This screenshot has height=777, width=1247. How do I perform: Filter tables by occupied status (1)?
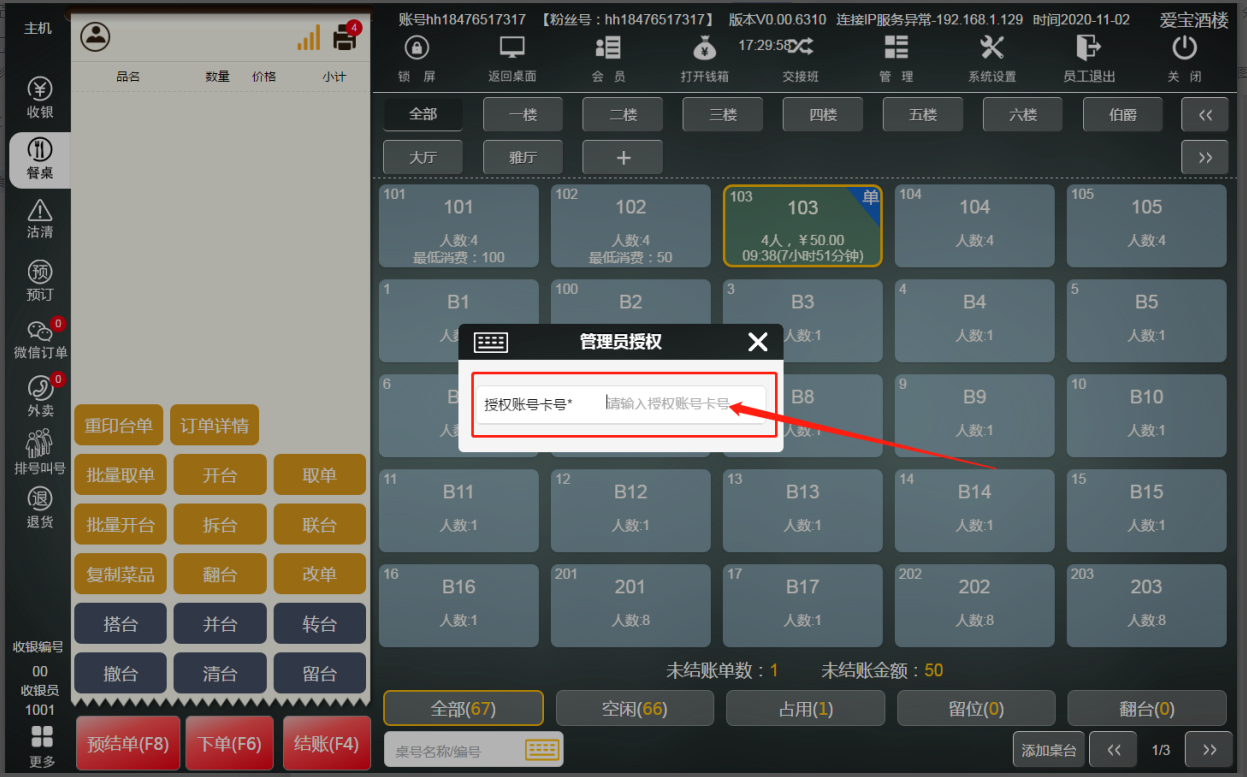coord(805,708)
